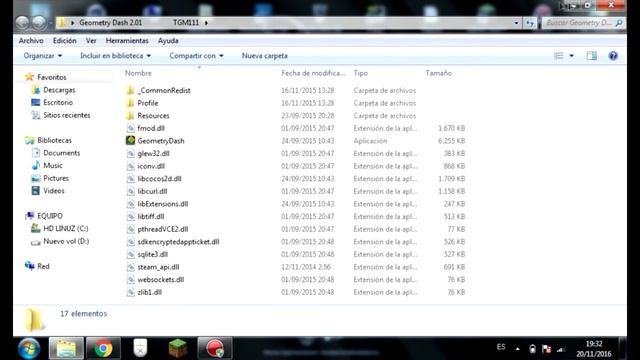Image resolution: width=640 pixels, height=360 pixels.
Task: Sort by the Fecha de modificación column
Action: (313, 73)
